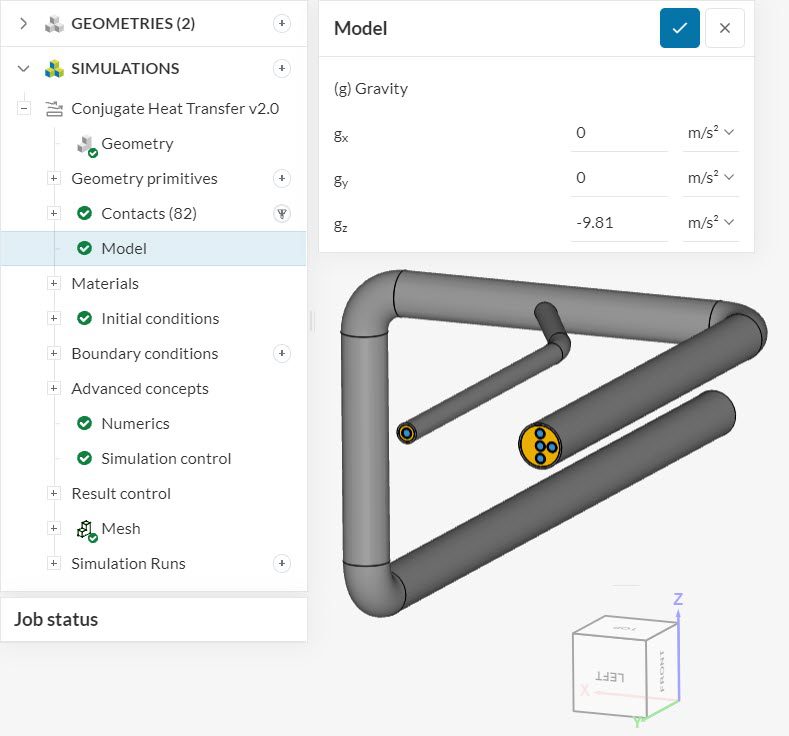The width and height of the screenshot is (789, 736).
Task: Close the Model panel with X button
Action: click(x=724, y=28)
